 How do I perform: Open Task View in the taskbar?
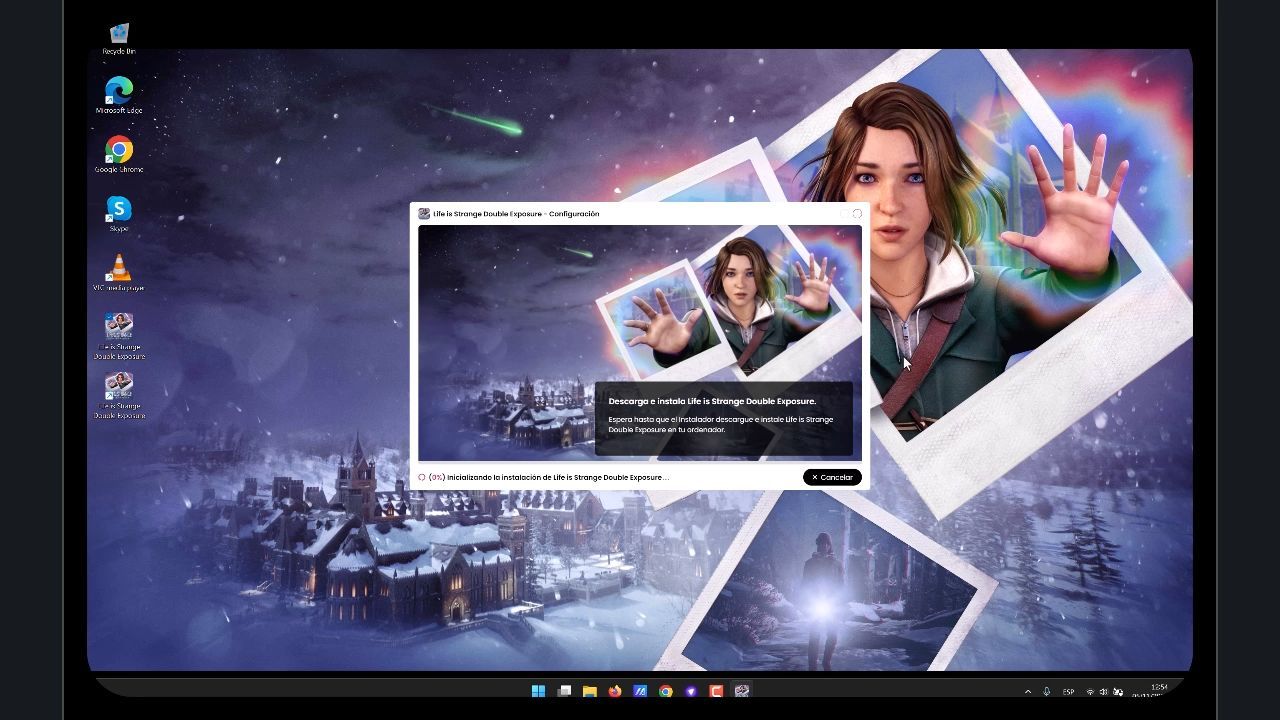(x=564, y=691)
